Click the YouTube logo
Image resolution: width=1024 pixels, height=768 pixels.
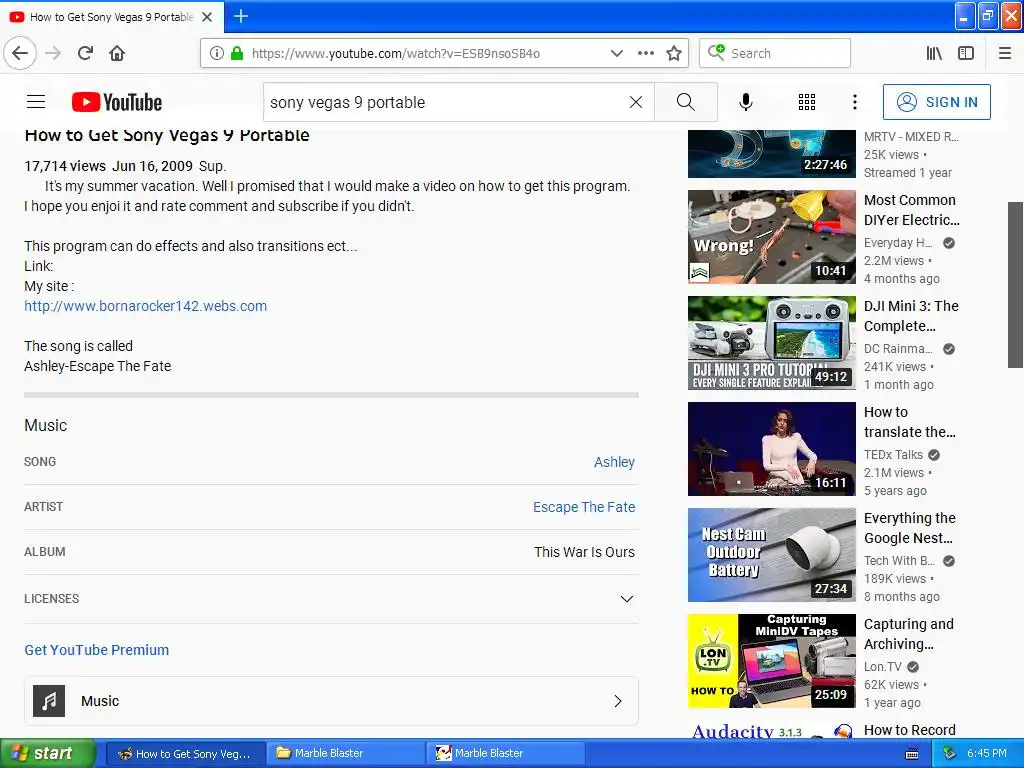pyautogui.click(x=117, y=102)
